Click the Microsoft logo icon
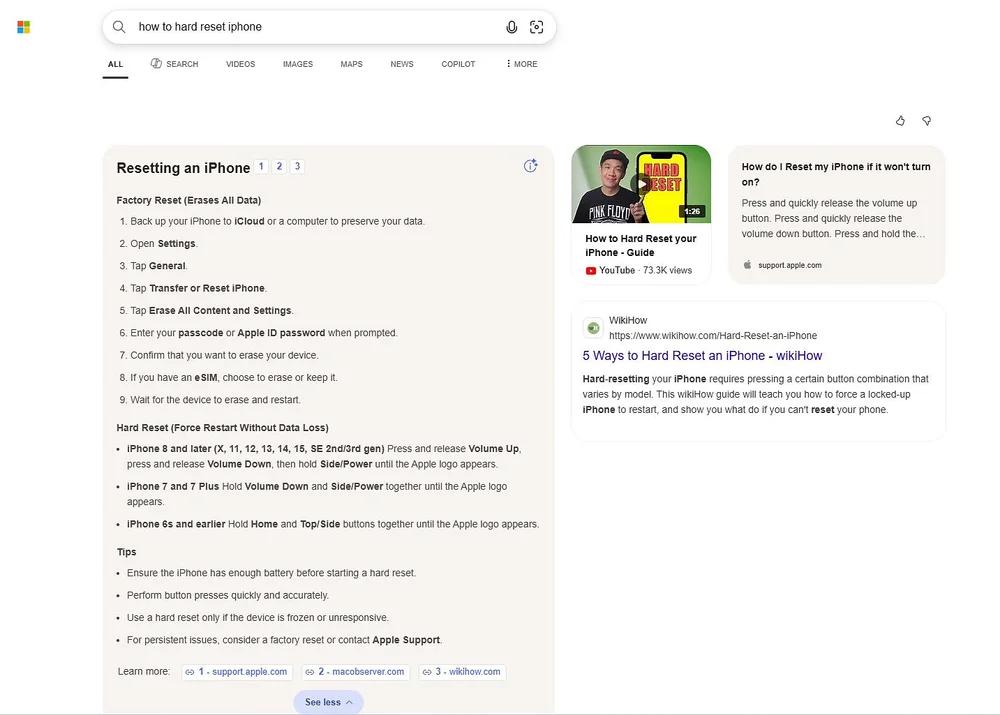 tap(24, 27)
